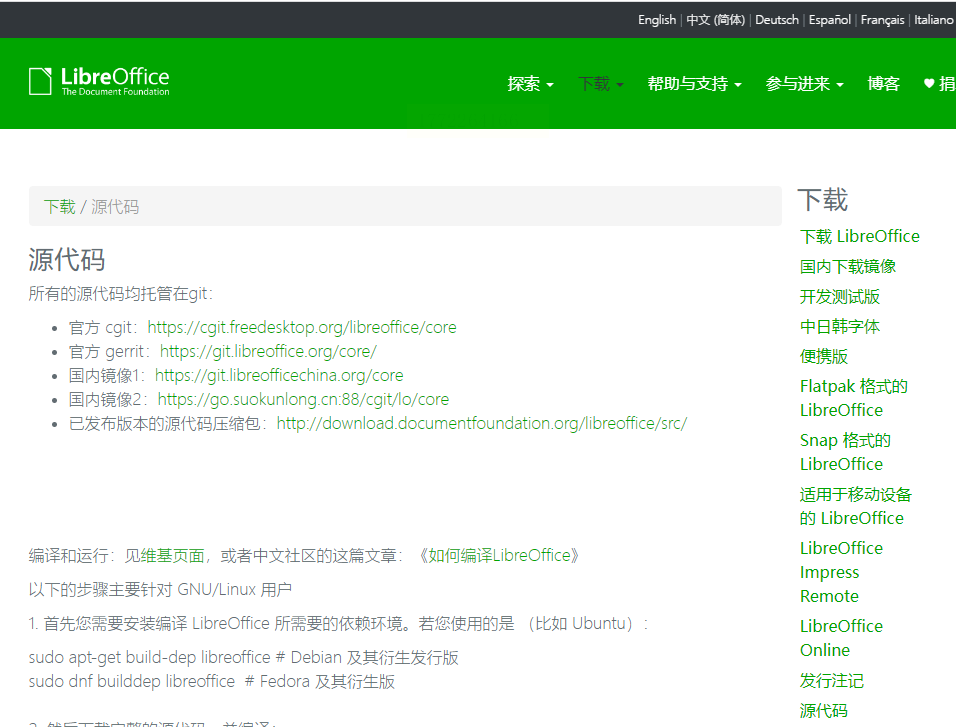956x727 pixels.
Task: Open sidebar link 发行注记
Action: pos(832,681)
